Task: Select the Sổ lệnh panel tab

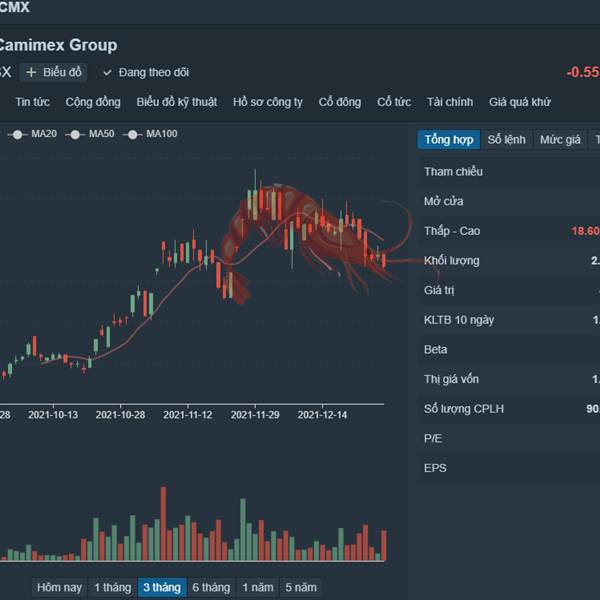Action: (x=507, y=140)
